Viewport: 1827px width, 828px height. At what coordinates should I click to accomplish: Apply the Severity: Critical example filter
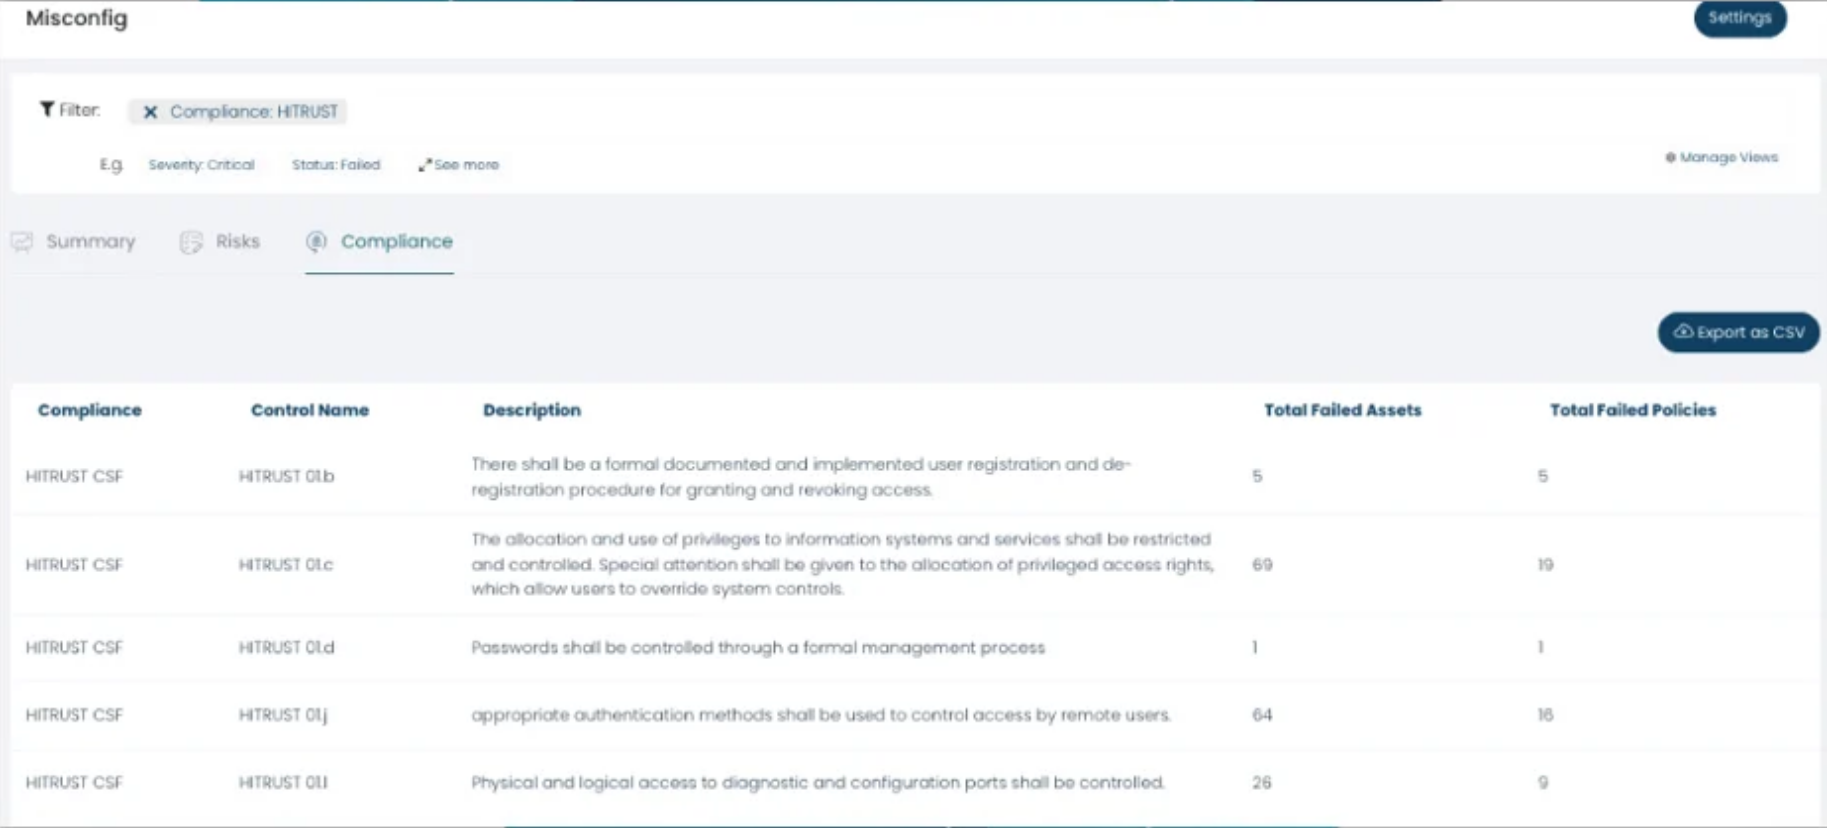201,165
